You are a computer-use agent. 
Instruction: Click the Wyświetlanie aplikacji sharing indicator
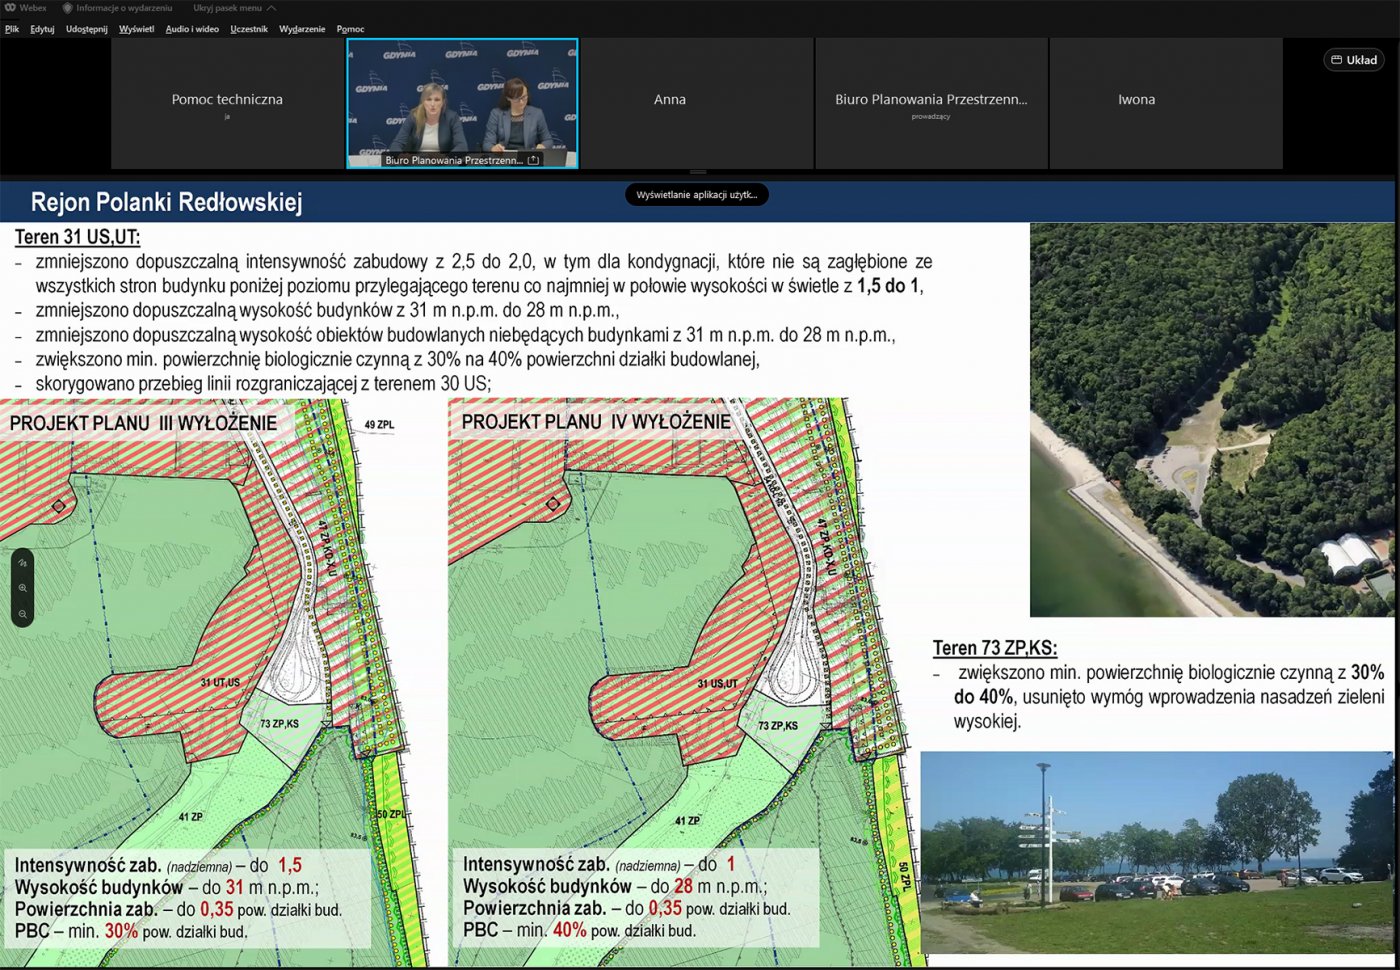pos(697,195)
